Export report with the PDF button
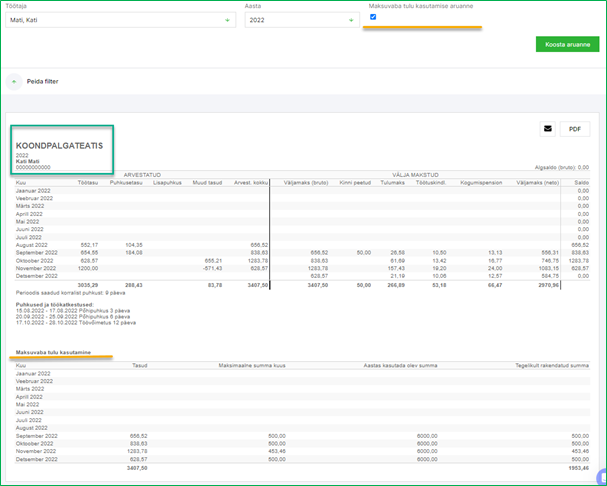 click(575, 129)
